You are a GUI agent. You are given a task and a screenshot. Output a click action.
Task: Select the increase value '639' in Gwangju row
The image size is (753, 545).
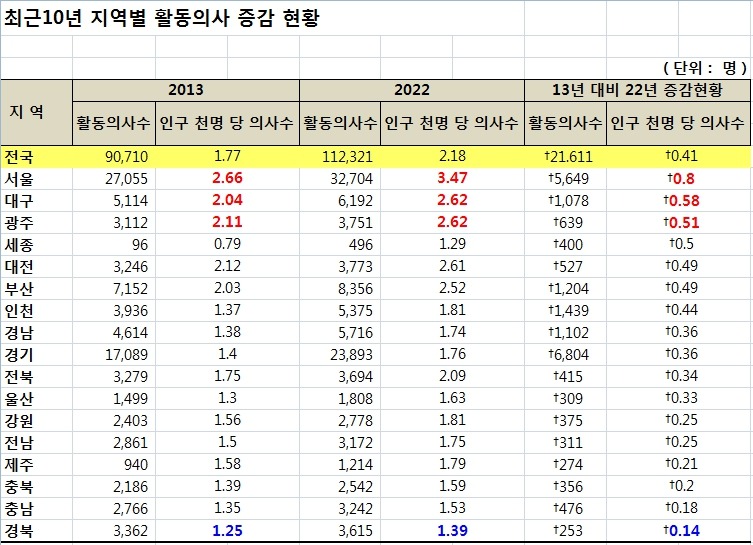[x=569, y=223]
